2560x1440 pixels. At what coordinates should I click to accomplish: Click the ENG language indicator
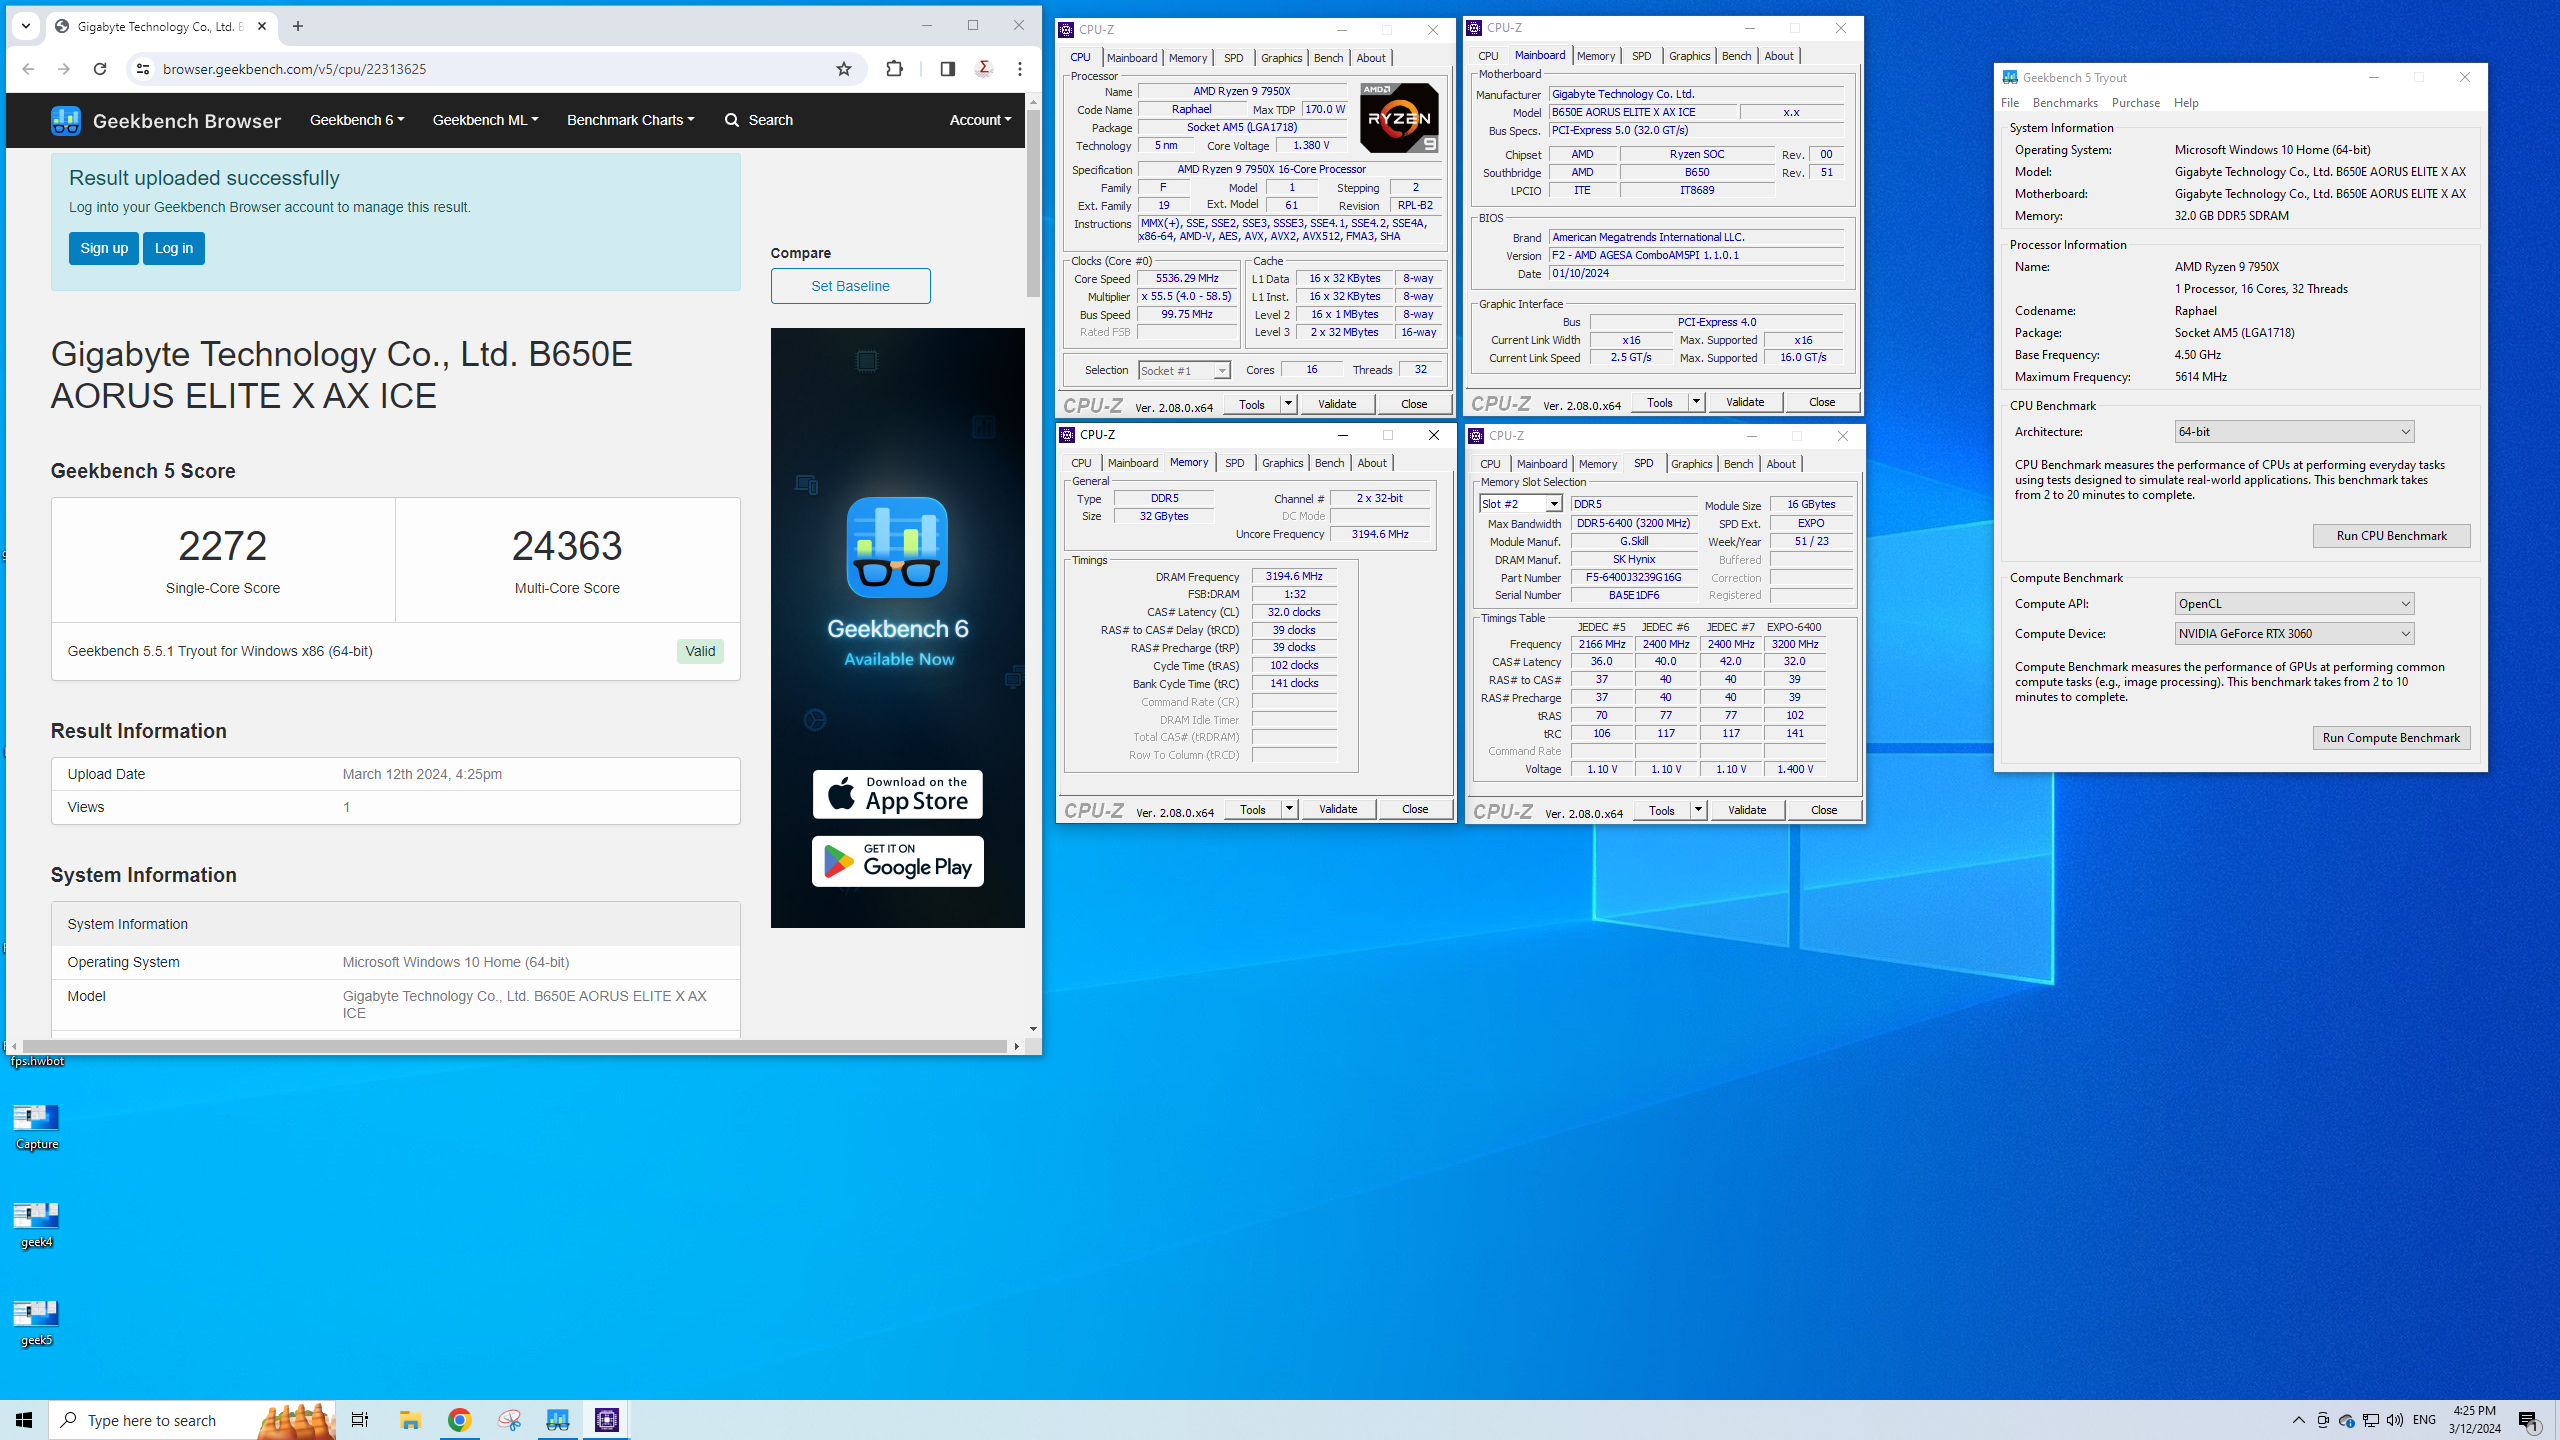[2424, 1420]
